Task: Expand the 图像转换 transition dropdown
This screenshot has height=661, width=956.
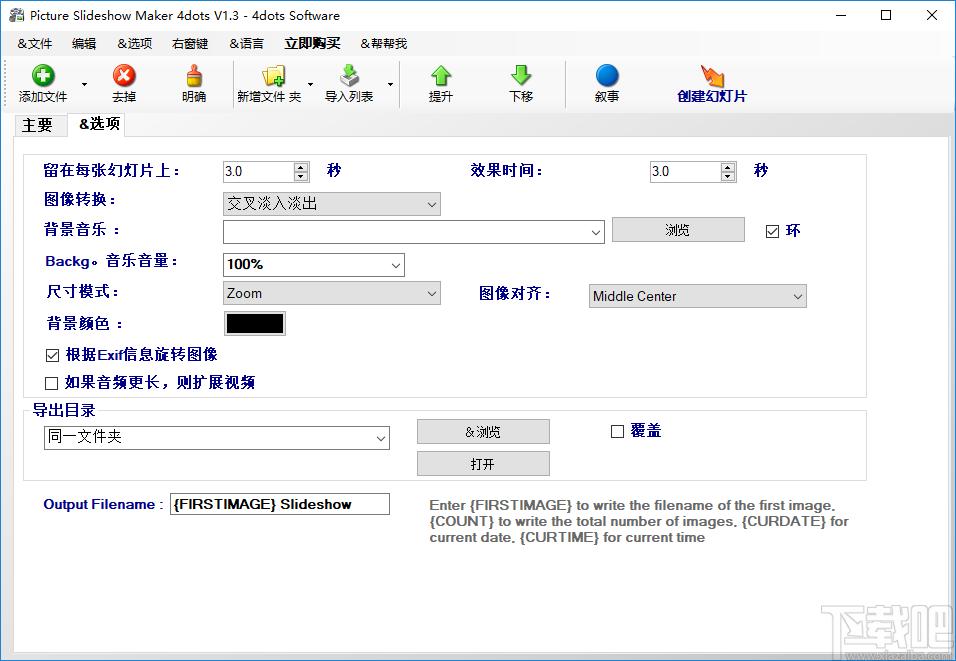Action: tap(432, 204)
